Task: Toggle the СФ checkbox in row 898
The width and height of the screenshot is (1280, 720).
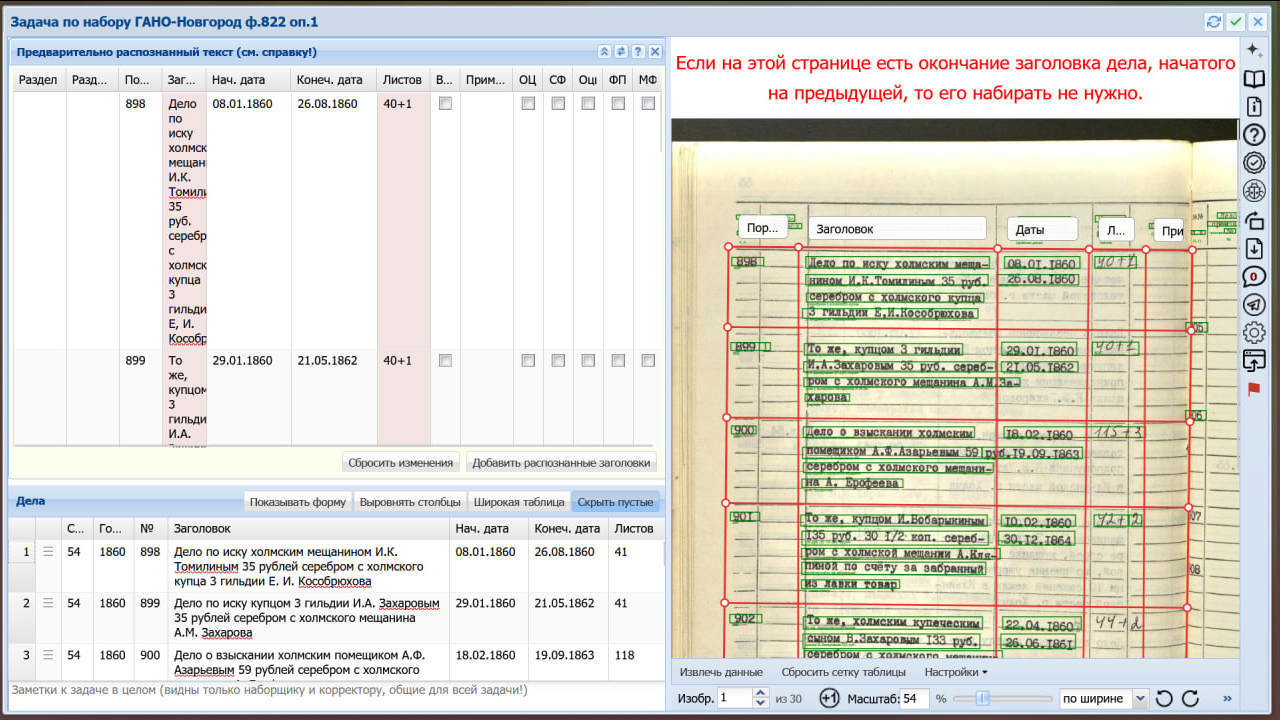Action: [558, 103]
